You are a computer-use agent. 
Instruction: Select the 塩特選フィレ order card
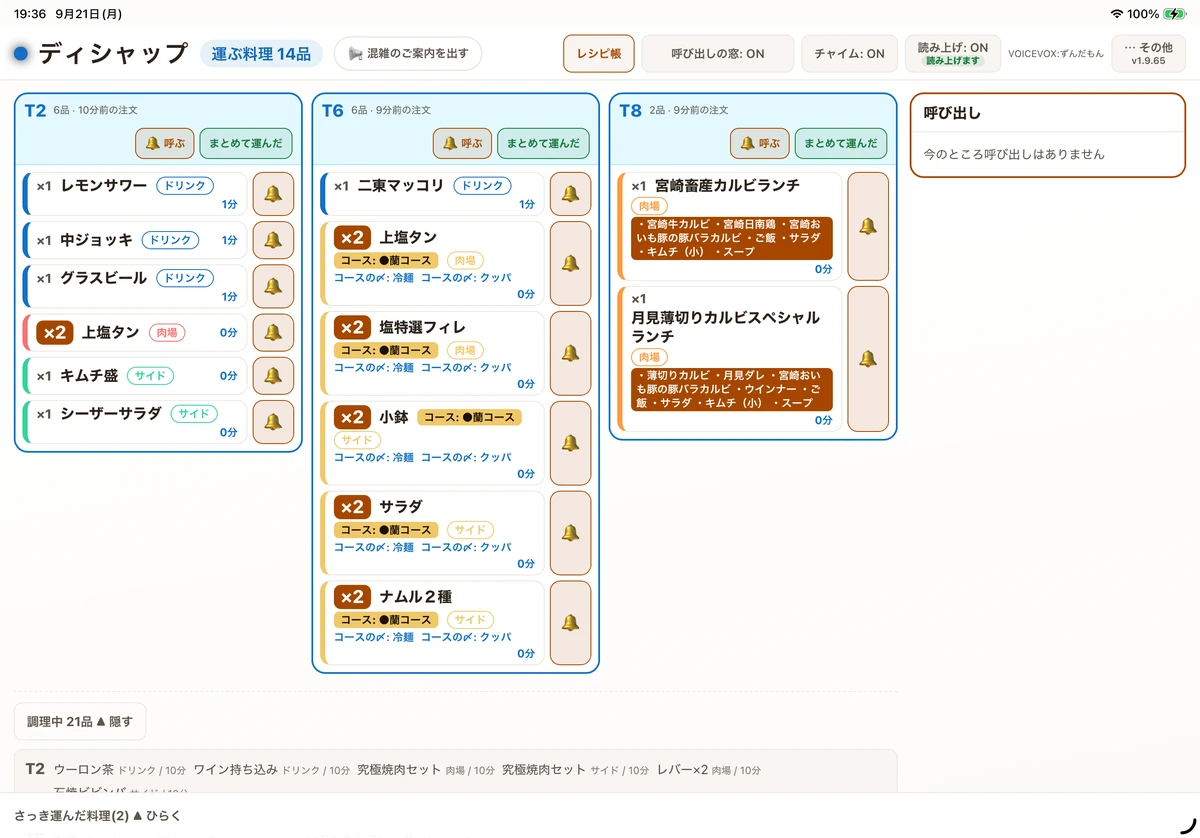432,353
